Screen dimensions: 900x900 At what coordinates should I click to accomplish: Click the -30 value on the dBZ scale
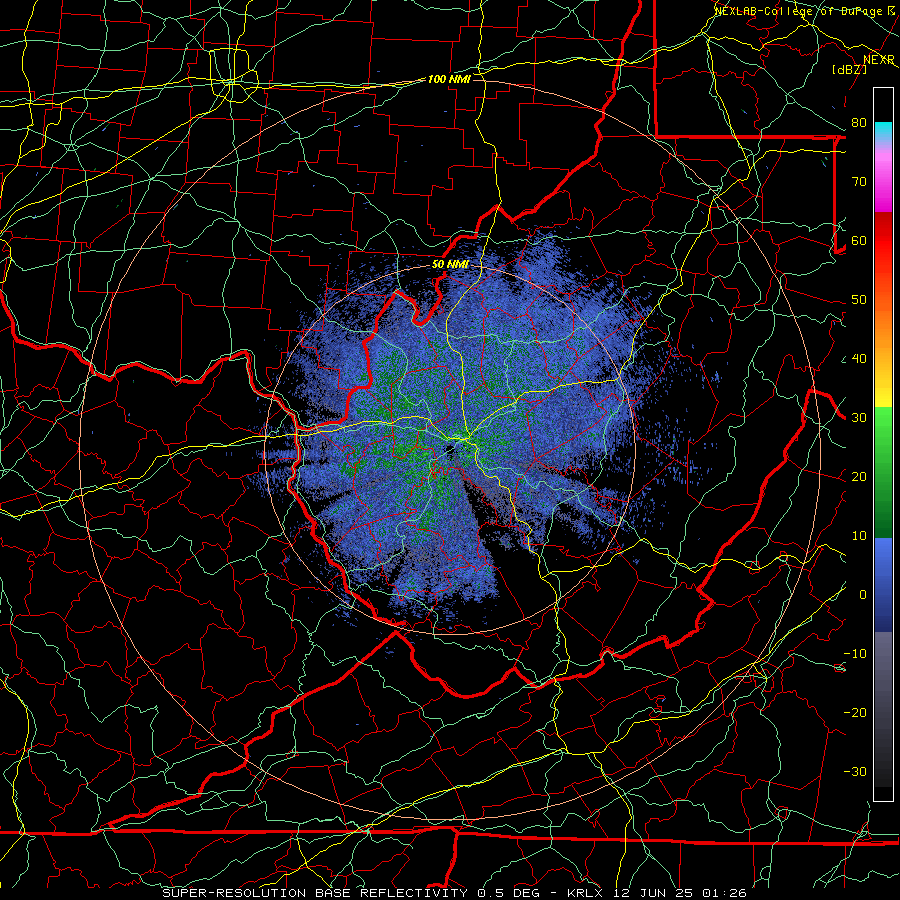click(855, 772)
